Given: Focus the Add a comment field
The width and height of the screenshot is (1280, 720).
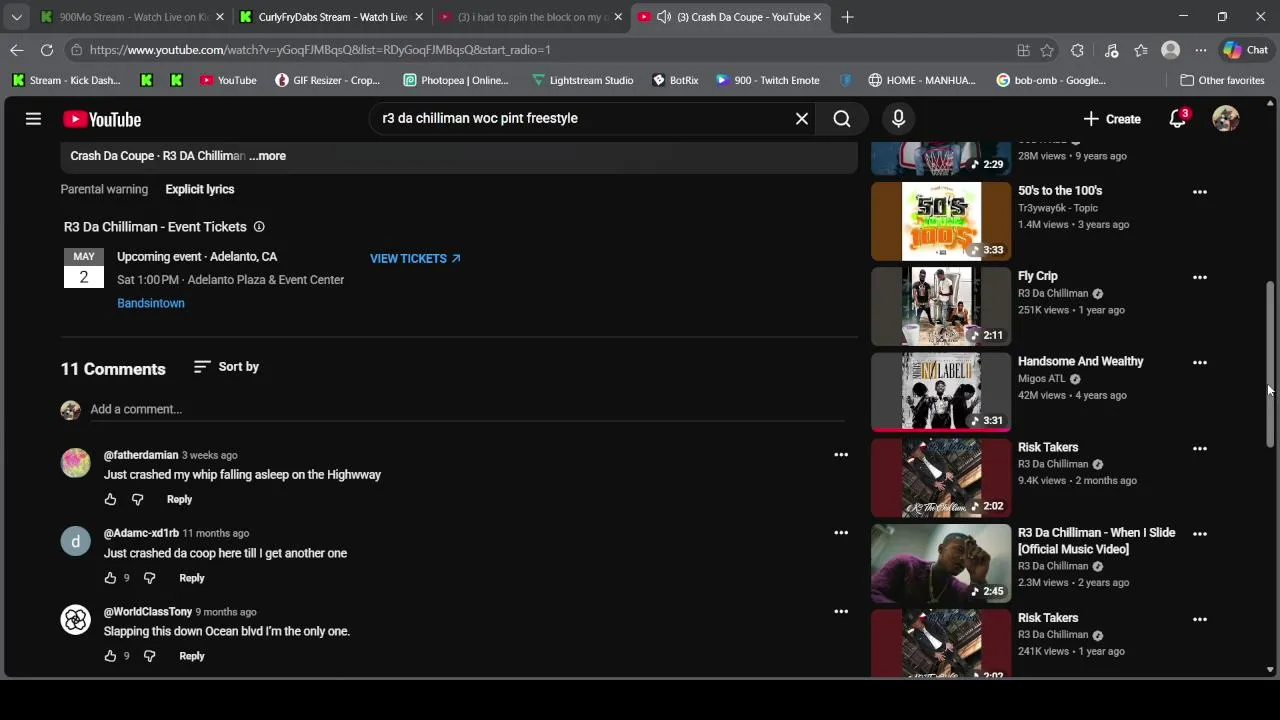Looking at the screenshot, I should tap(467, 409).
